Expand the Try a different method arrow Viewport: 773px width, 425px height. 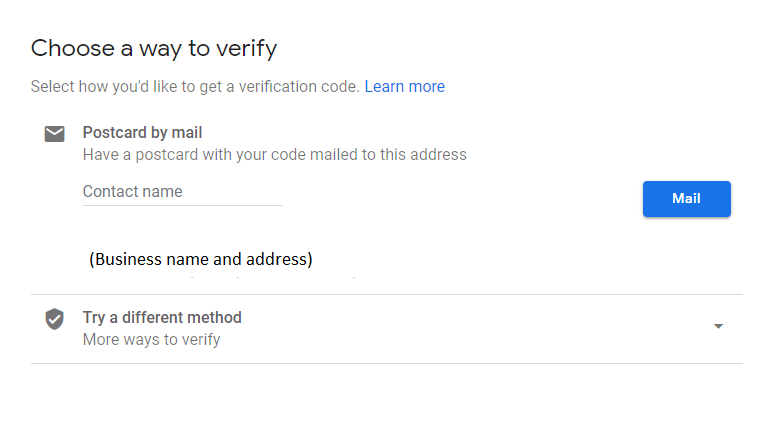tap(718, 326)
